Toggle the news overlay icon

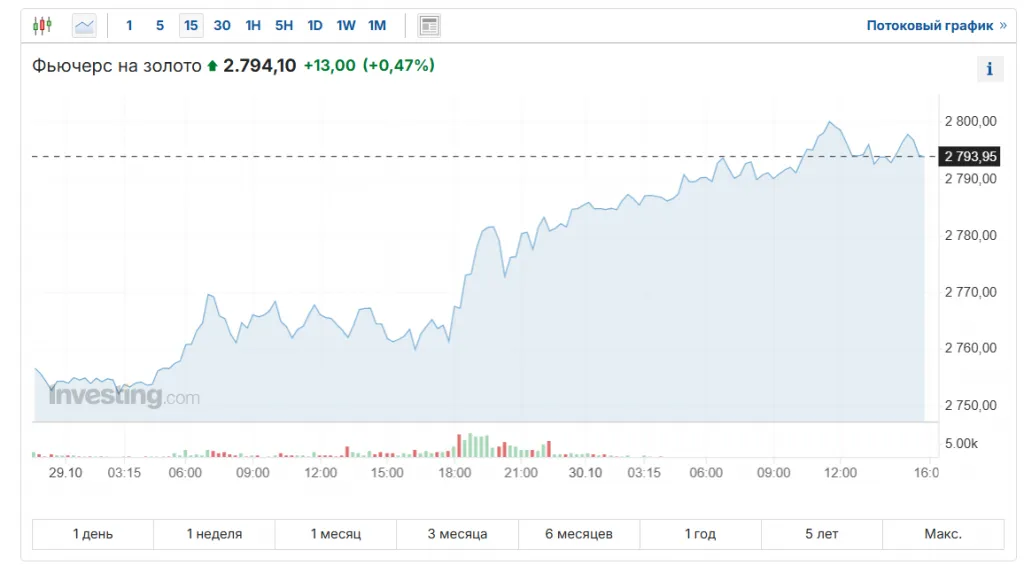point(429,25)
